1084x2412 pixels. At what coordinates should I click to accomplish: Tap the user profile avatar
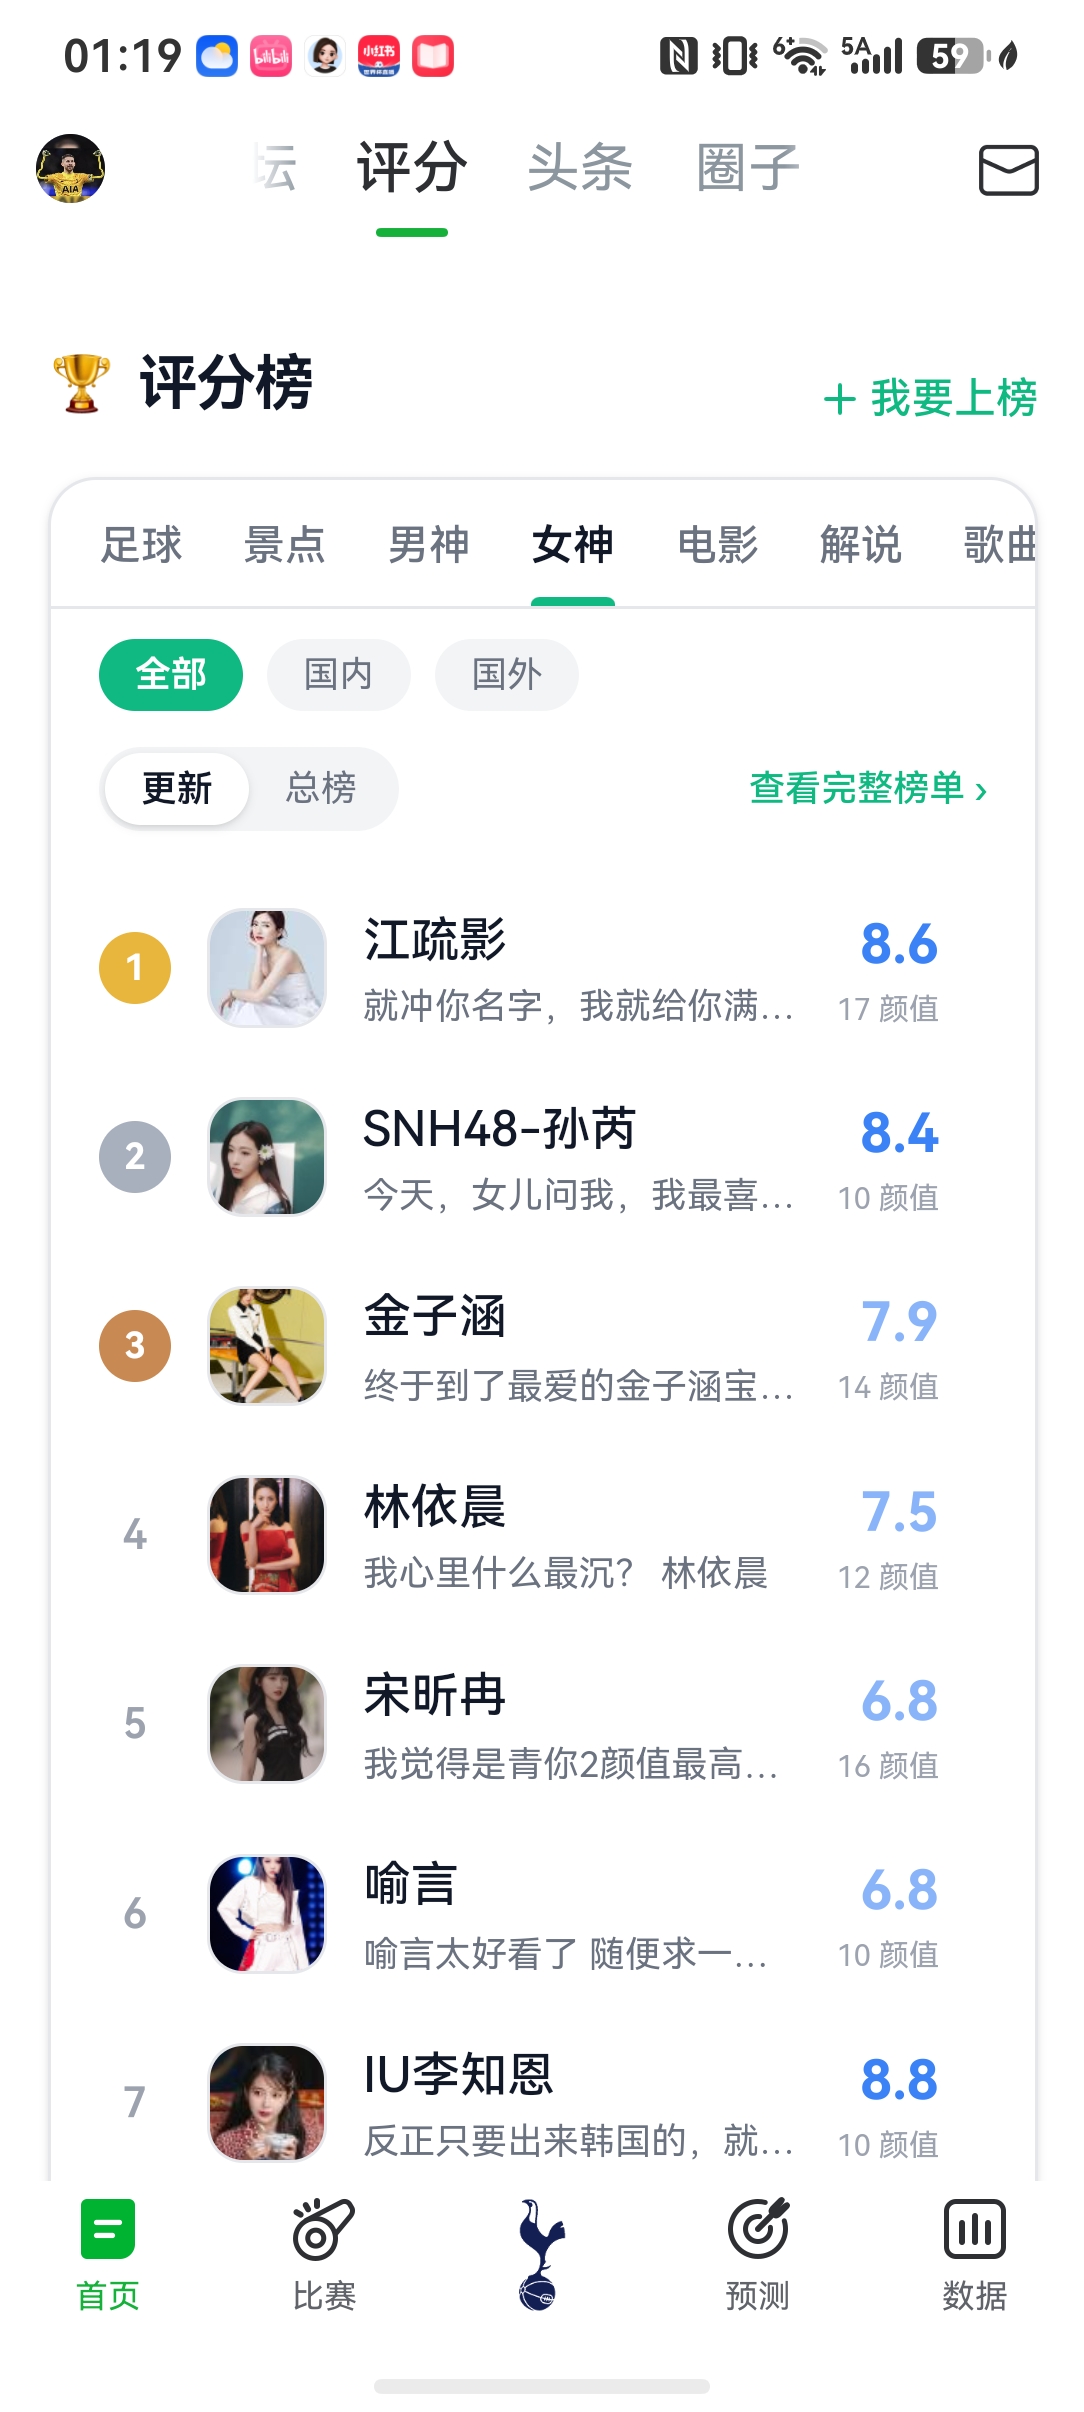(70, 168)
